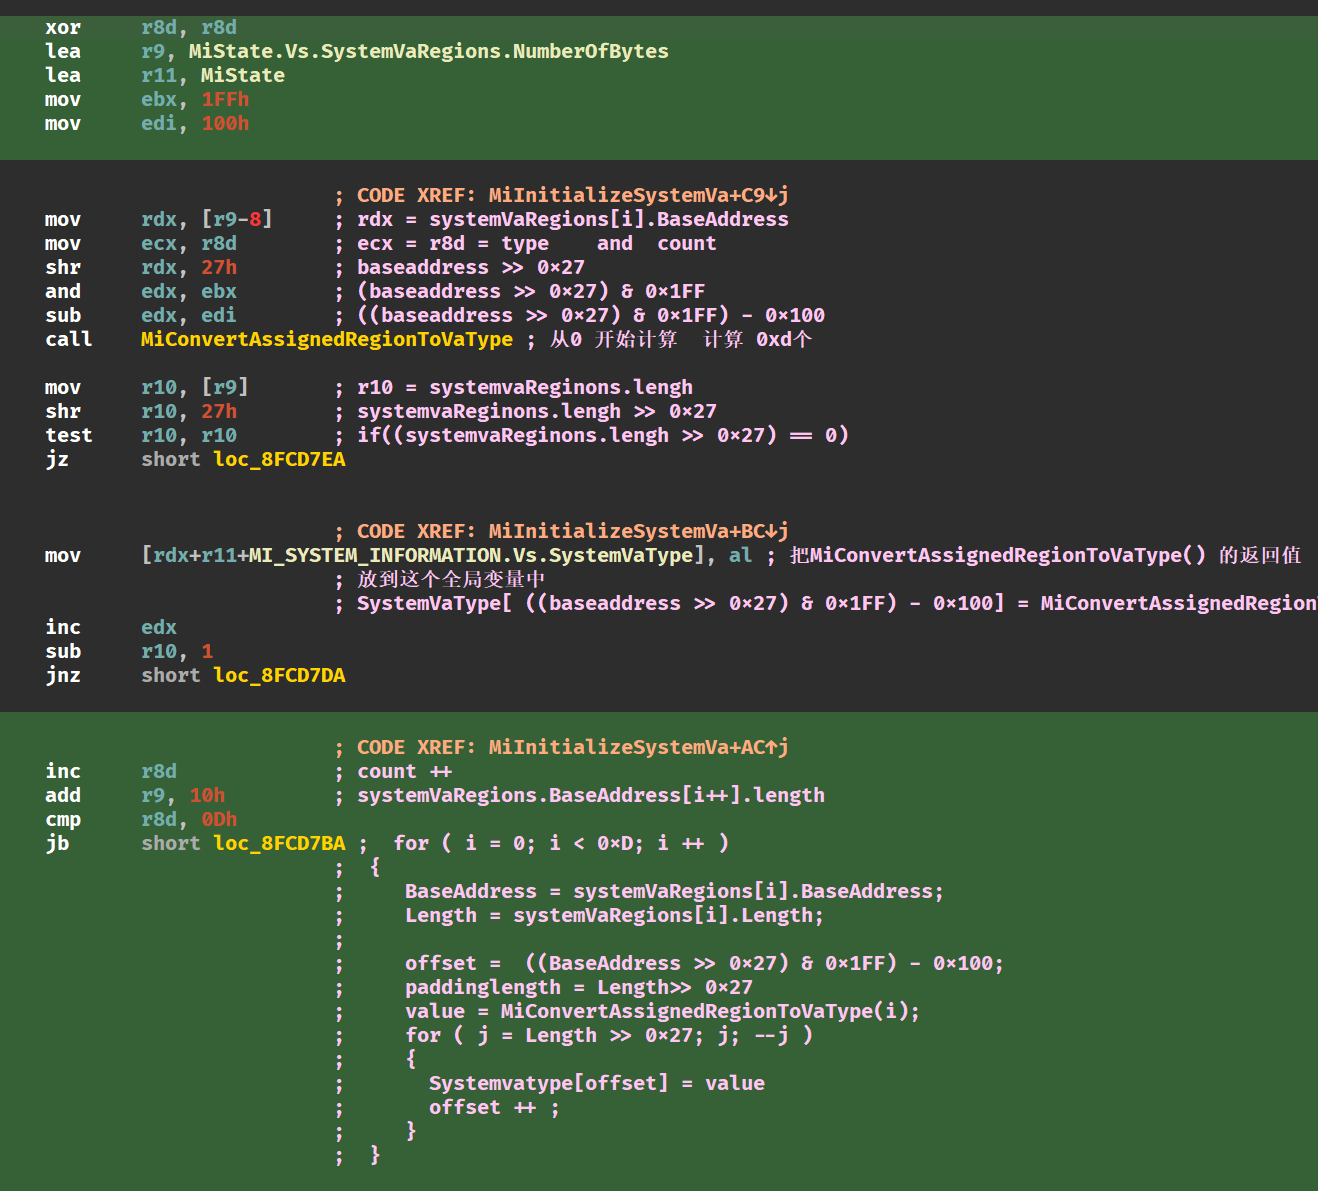Screen dimensions: 1318x1191
Task: Click the 'offset = ((BaseAddress >> 0x27)' line
Action: 705,963
